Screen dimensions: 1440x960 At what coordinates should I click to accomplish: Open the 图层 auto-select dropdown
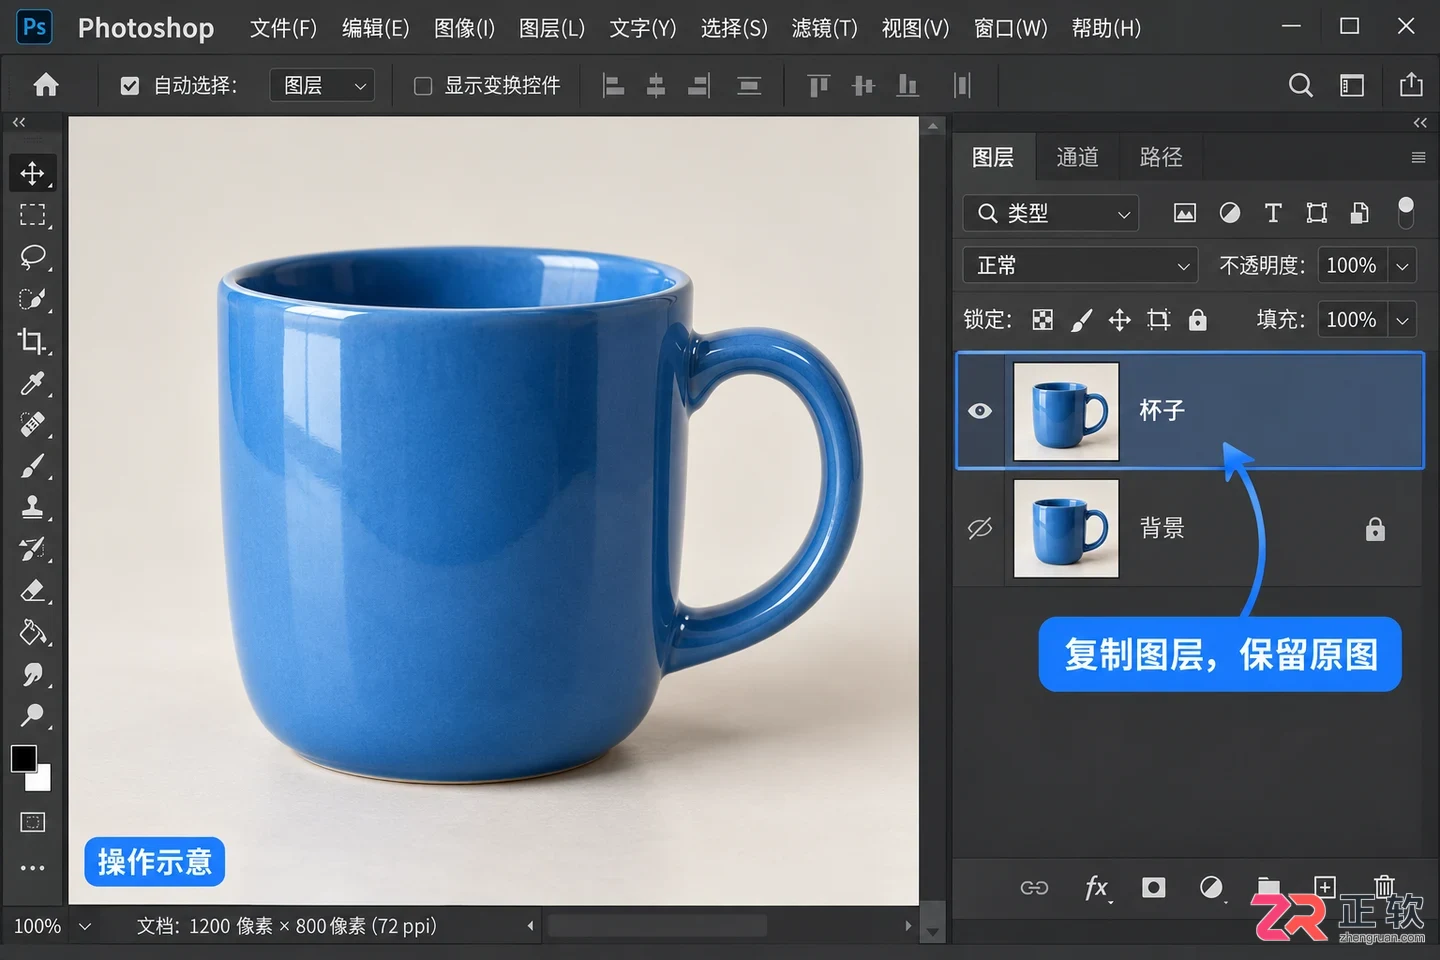pyautogui.click(x=322, y=86)
